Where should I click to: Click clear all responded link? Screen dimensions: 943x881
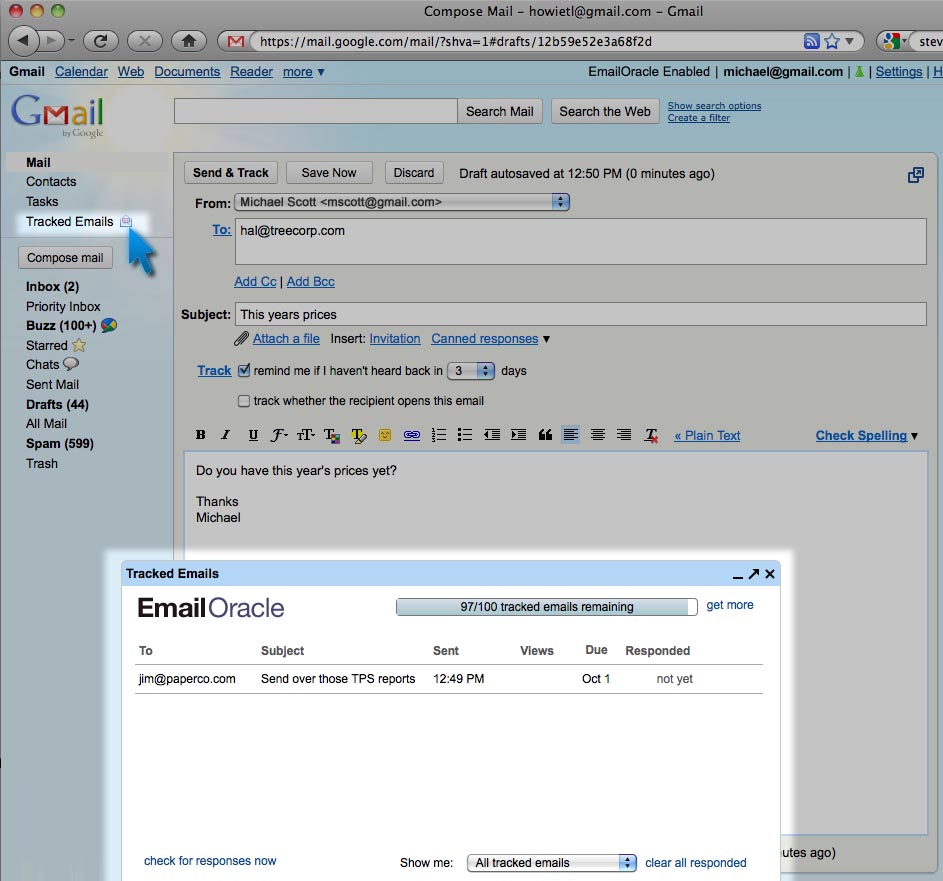tap(696, 863)
